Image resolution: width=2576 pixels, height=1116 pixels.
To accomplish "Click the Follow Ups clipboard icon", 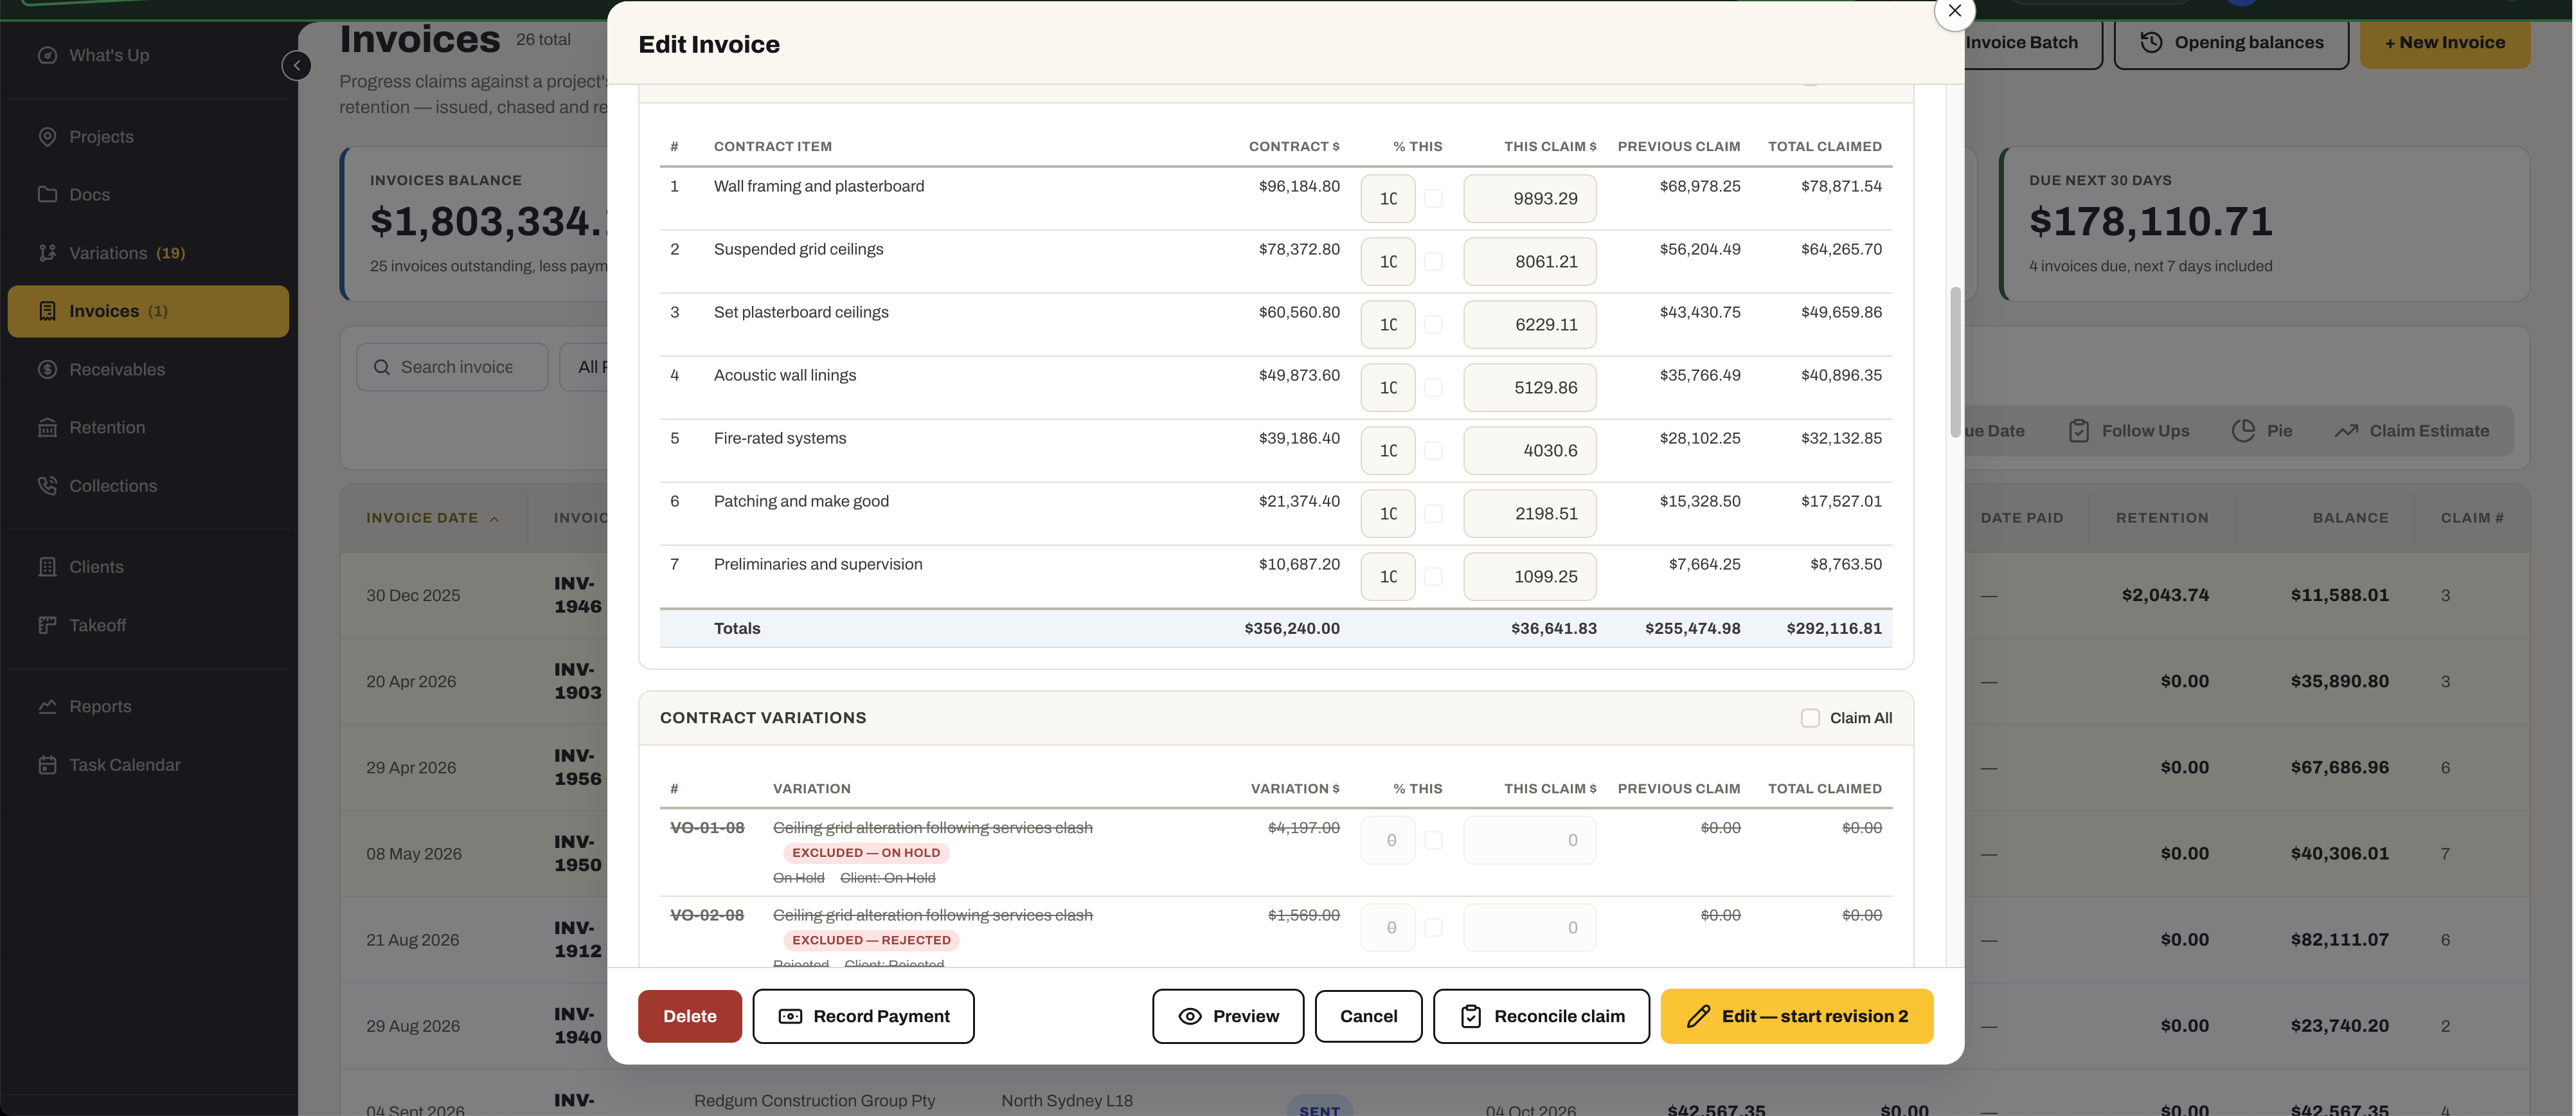I will [x=2079, y=431].
